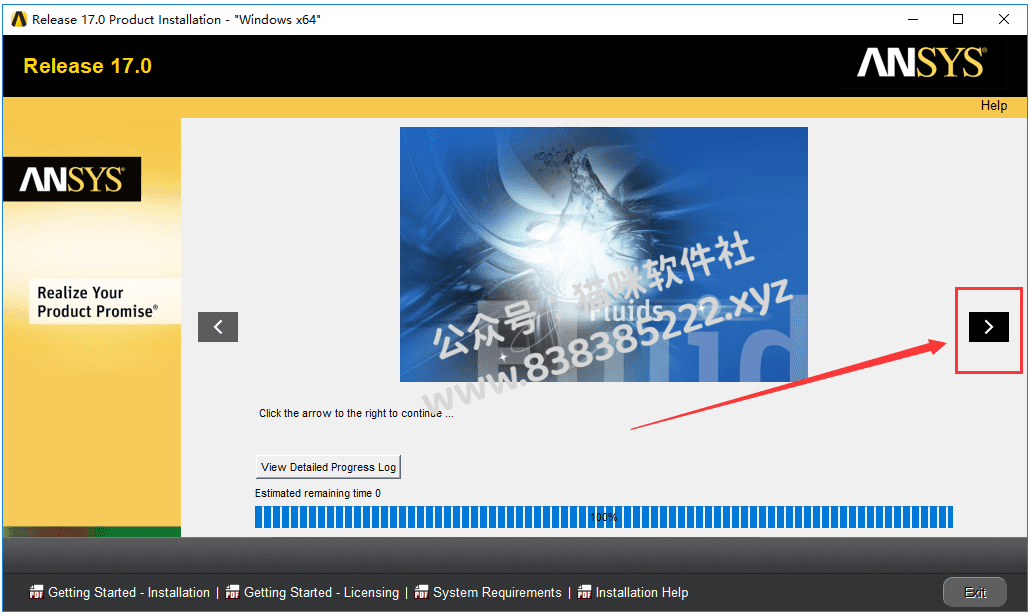Open the Getting Started - Licensing PDF icon

click(232, 593)
